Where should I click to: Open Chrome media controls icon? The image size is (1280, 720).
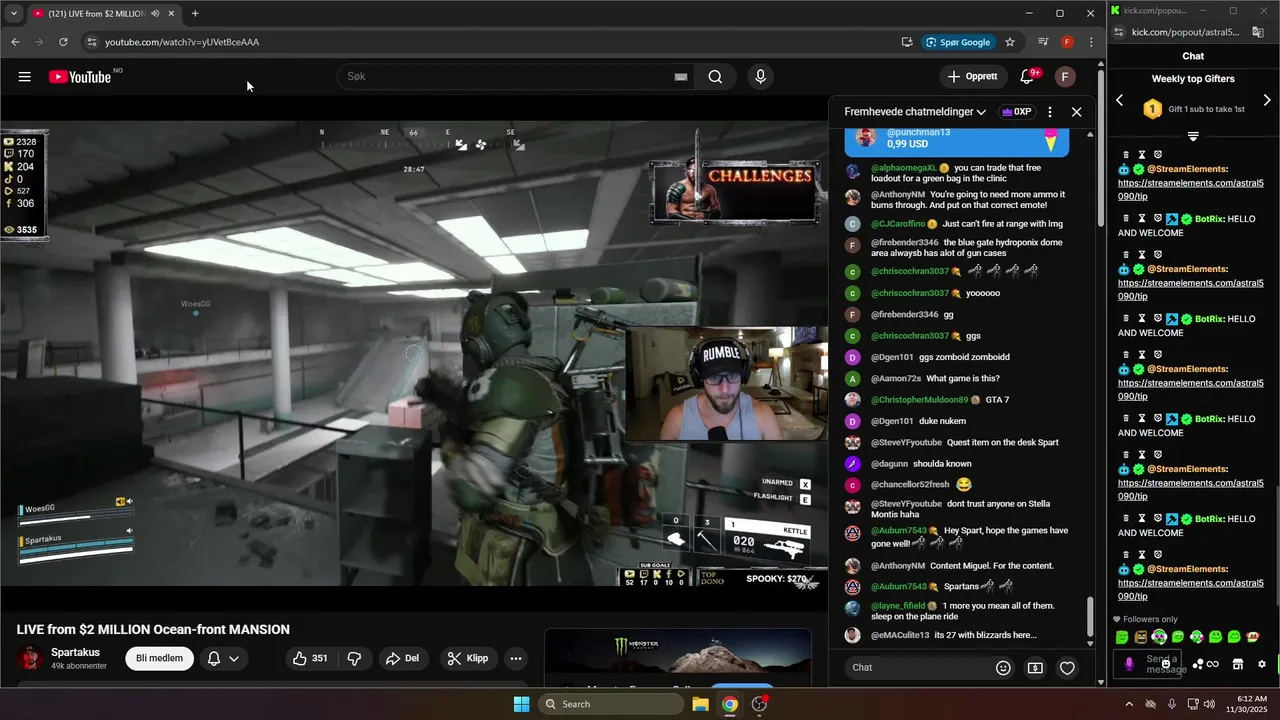click(1043, 42)
